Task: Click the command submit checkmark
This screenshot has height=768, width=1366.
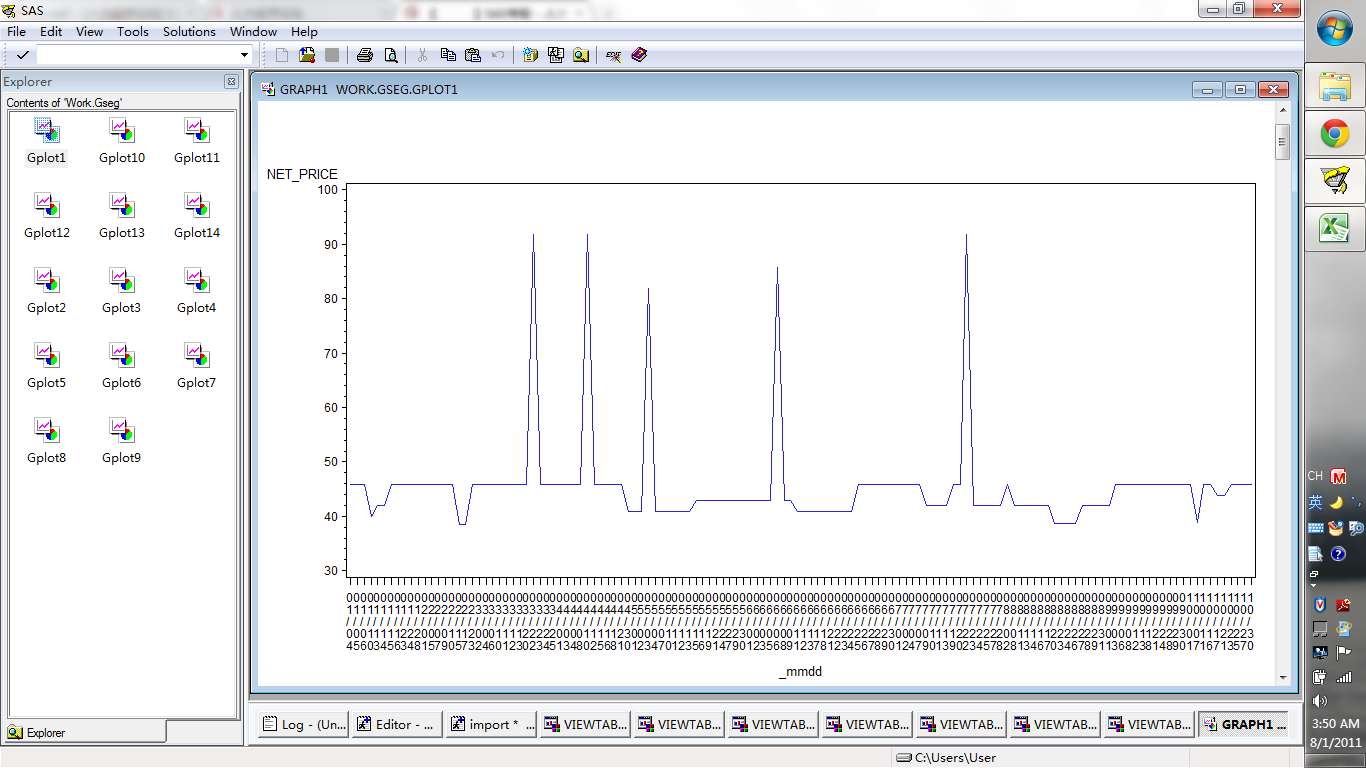Action: [x=22, y=55]
